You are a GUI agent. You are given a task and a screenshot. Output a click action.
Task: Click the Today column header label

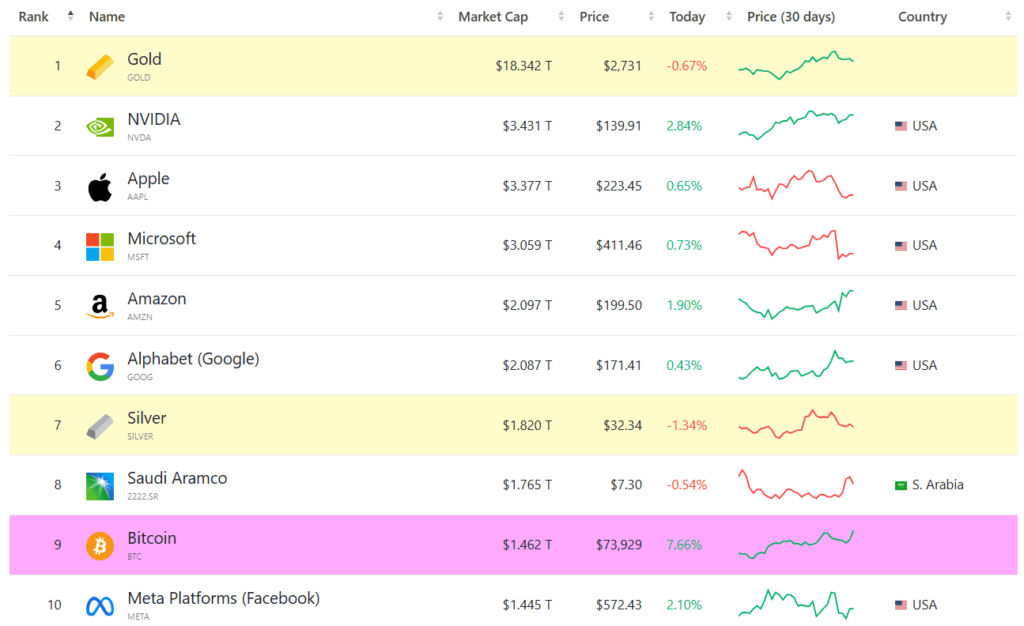687,17
